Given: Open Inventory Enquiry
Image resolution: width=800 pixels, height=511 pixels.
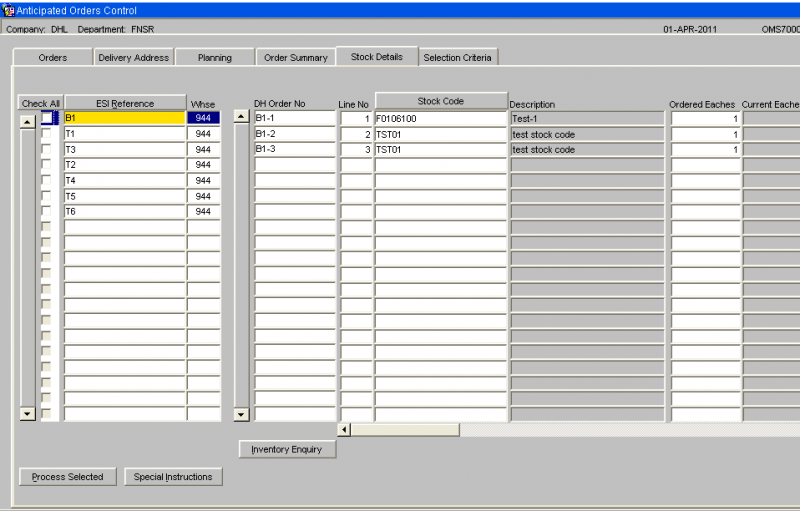Looking at the screenshot, I should click(287, 449).
